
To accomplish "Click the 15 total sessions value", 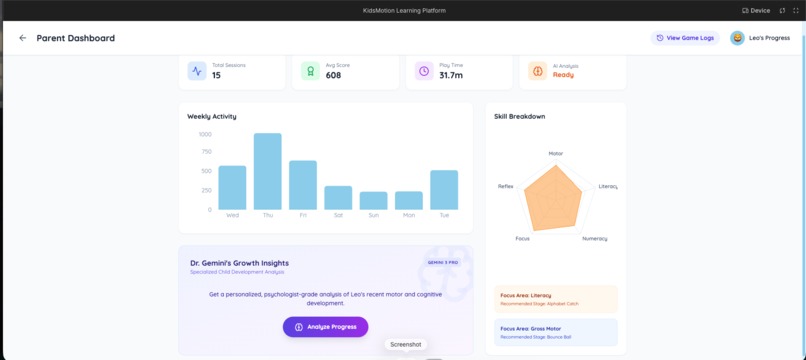I will coord(216,75).
